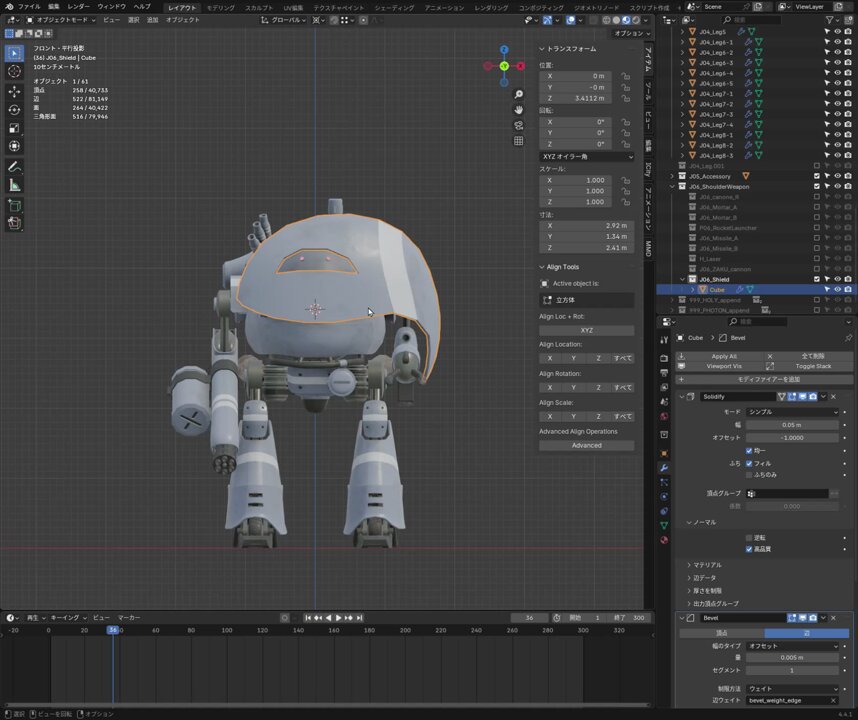Open the object mode dropdown
Screen dimensions: 858x720
click(60, 20)
